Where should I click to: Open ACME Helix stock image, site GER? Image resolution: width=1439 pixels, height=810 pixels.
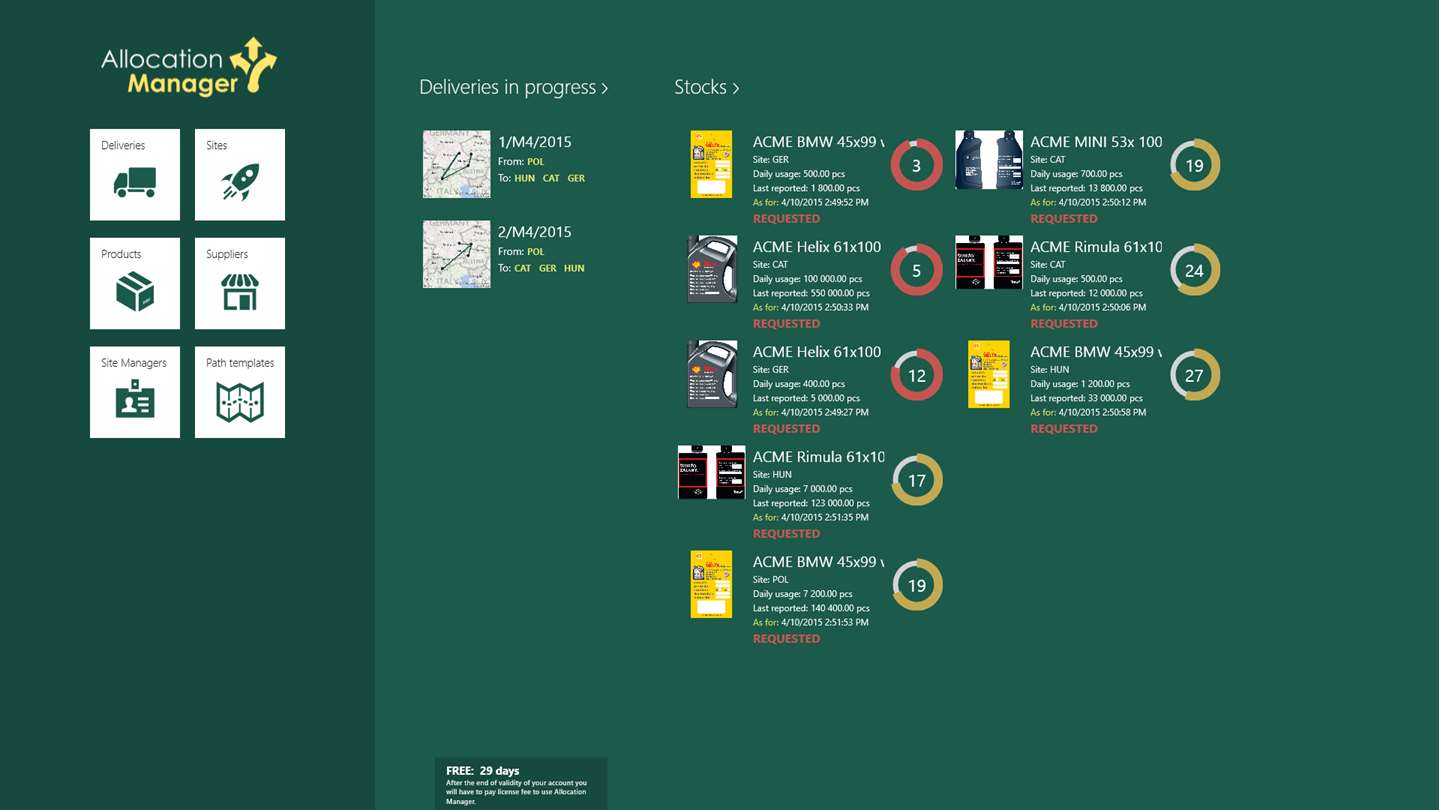coord(712,374)
